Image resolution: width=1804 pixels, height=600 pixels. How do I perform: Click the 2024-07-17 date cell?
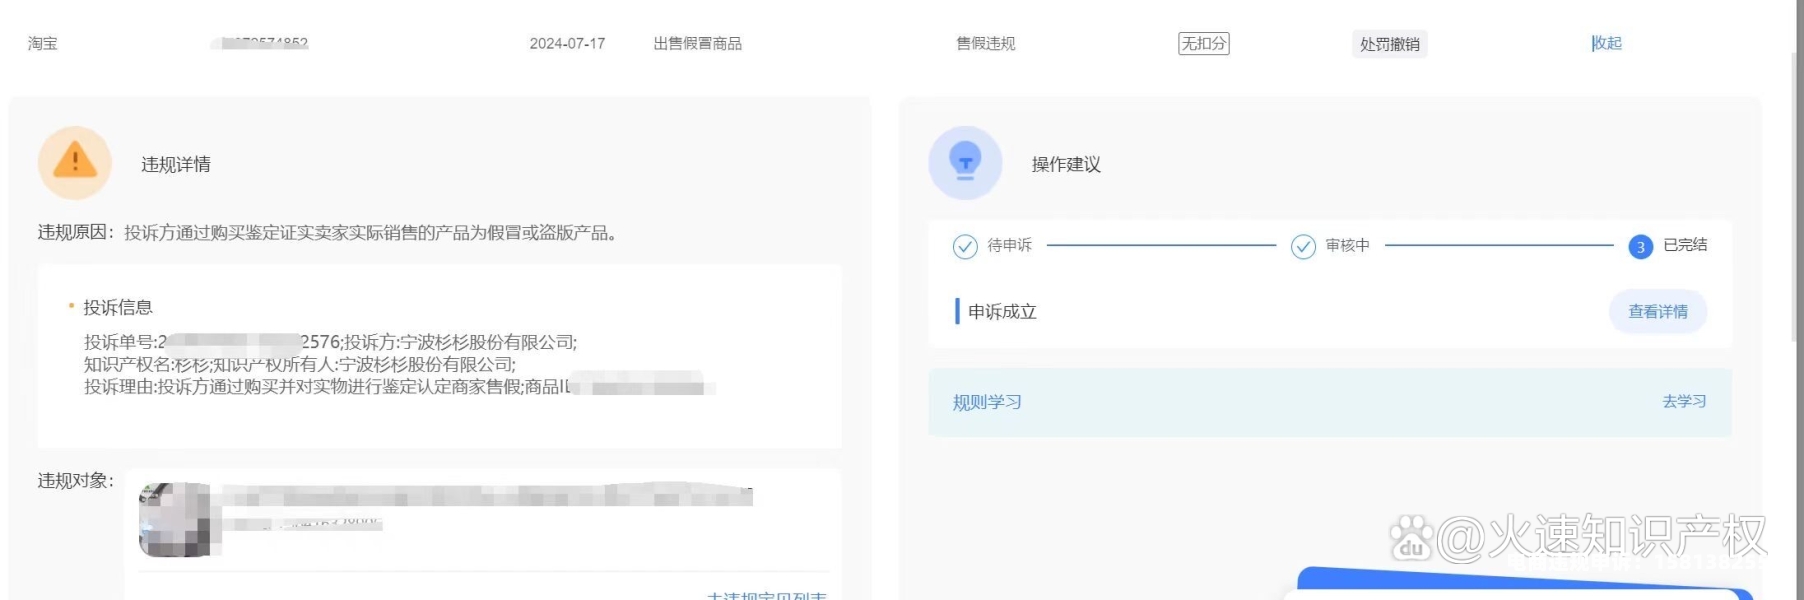click(567, 43)
